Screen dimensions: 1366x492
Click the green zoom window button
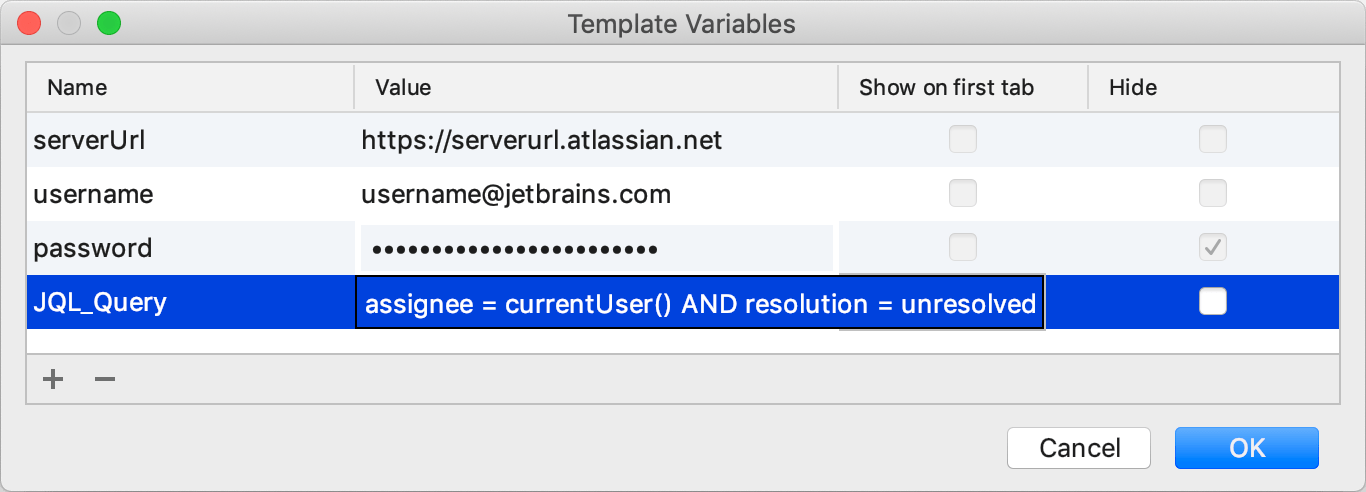pos(108,22)
